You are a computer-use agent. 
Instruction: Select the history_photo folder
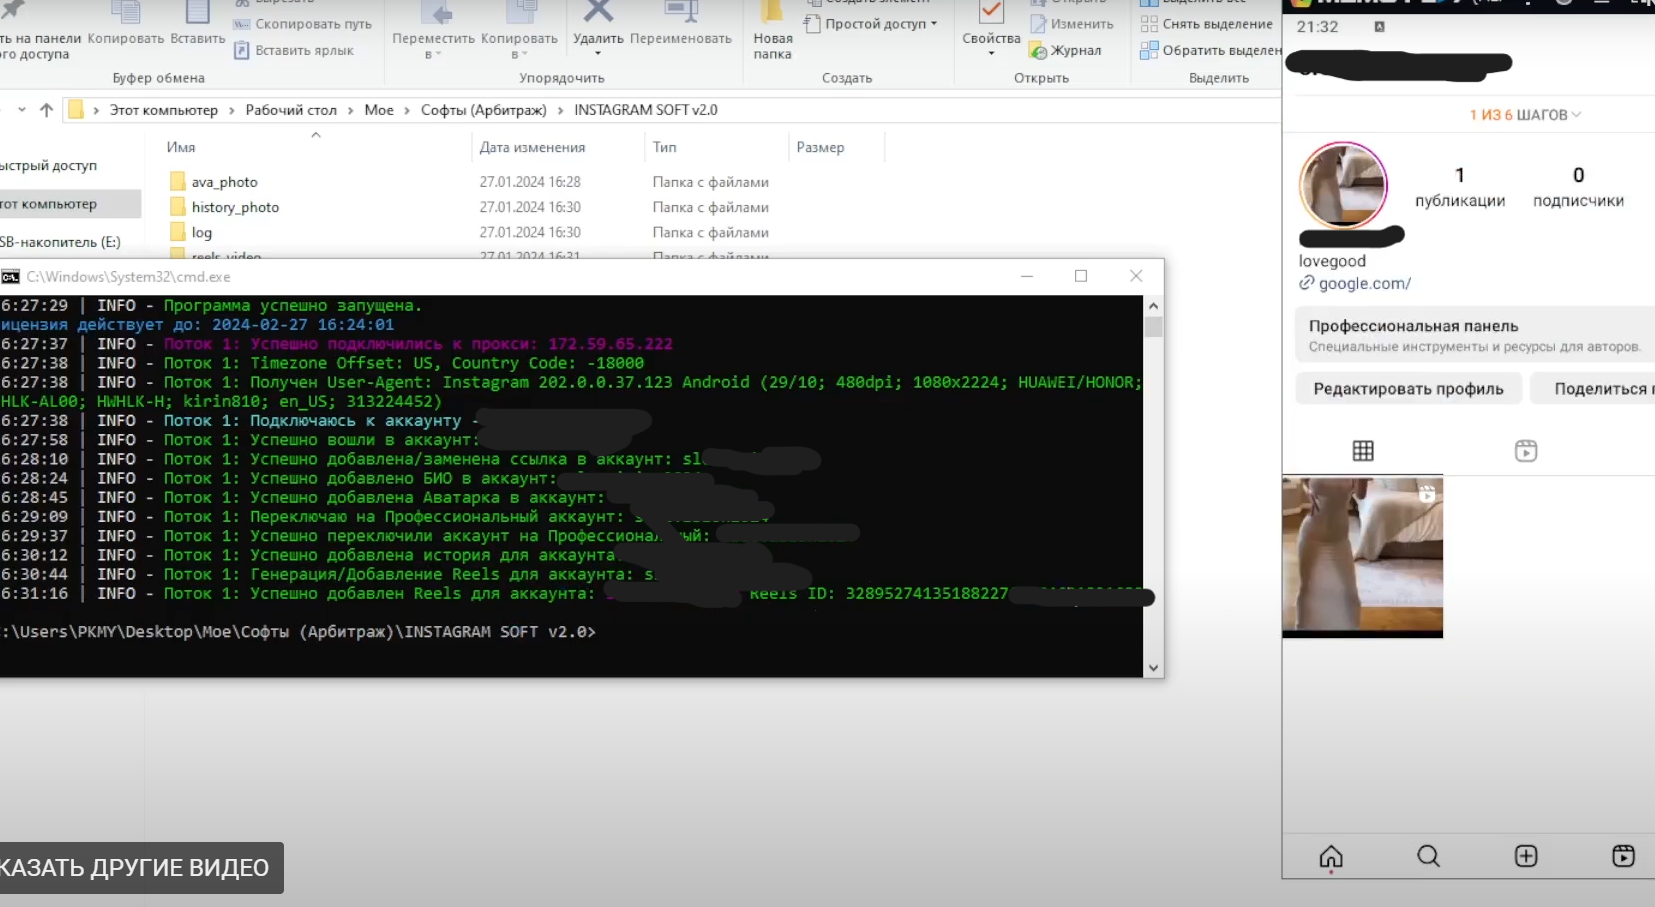(235, 207)
